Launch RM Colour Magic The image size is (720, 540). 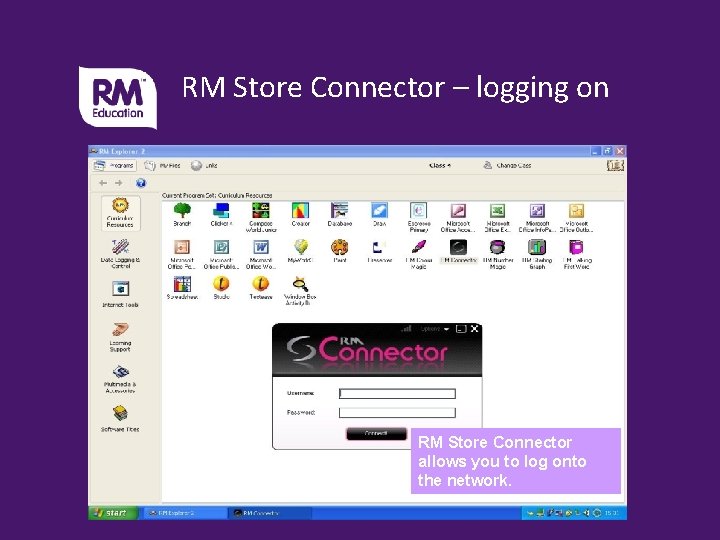coord(418,254)
